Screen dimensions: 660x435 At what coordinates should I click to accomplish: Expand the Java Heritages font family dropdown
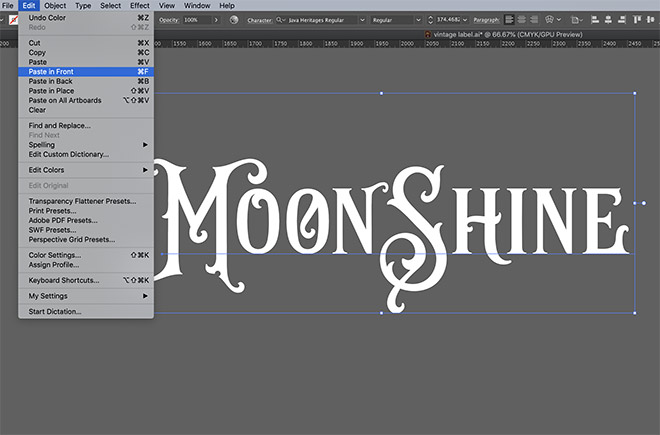(x=360, y=20)
